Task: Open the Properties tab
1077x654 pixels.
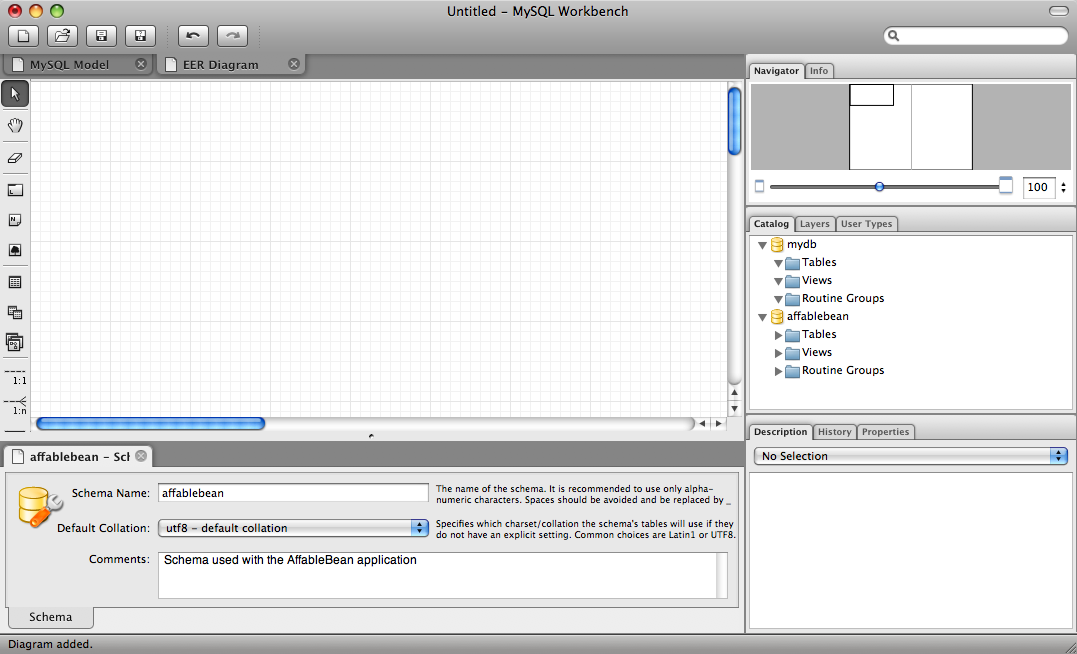Action: pyautogui.click(x=885, y=432)
